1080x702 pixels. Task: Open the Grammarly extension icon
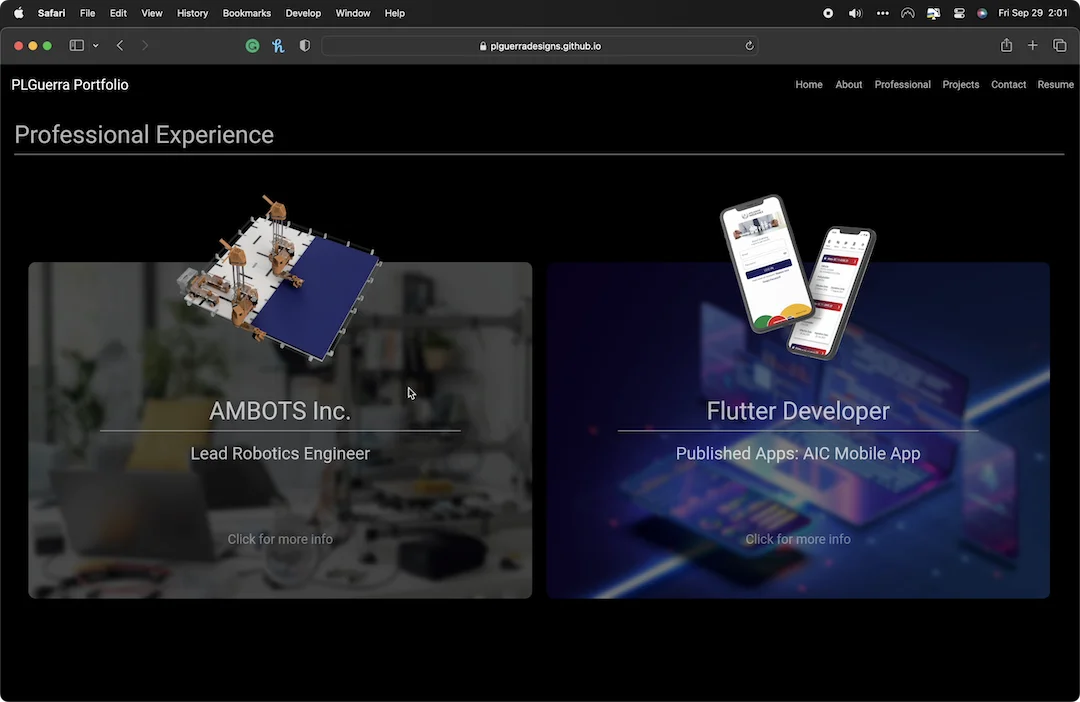253,46
